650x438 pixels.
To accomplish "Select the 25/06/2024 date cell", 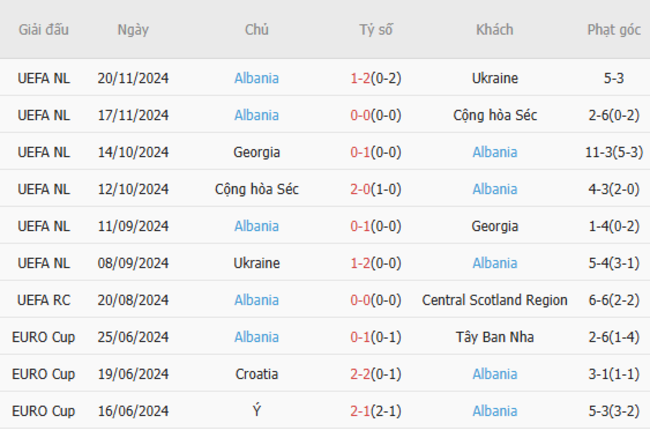I will (133, 337).
